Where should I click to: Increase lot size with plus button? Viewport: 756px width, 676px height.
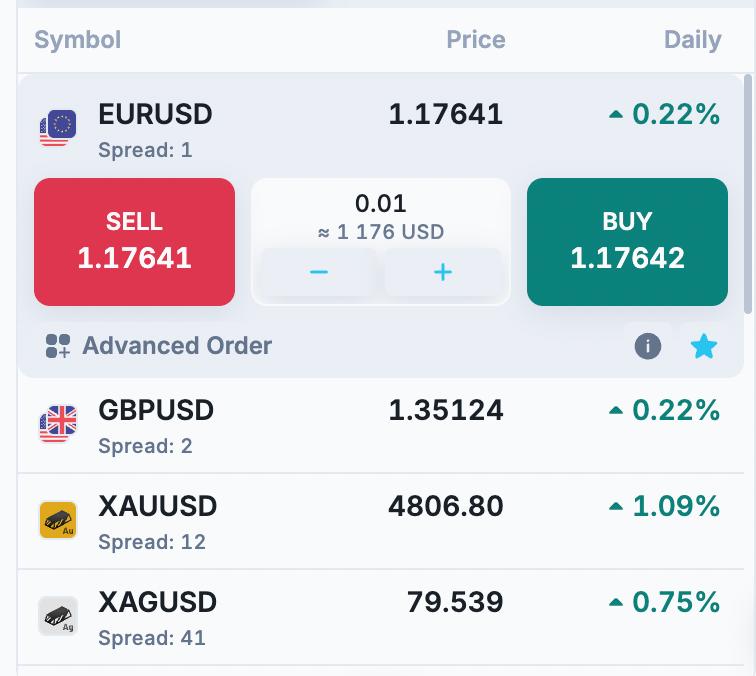443,272
